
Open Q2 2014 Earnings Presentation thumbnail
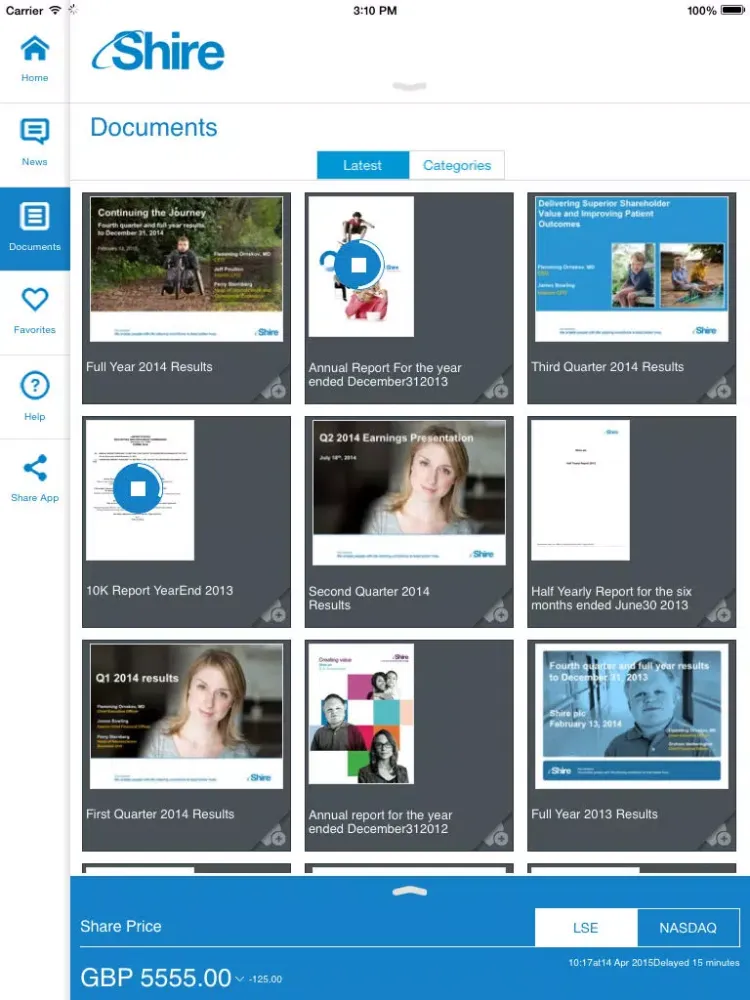coord(409,492)
